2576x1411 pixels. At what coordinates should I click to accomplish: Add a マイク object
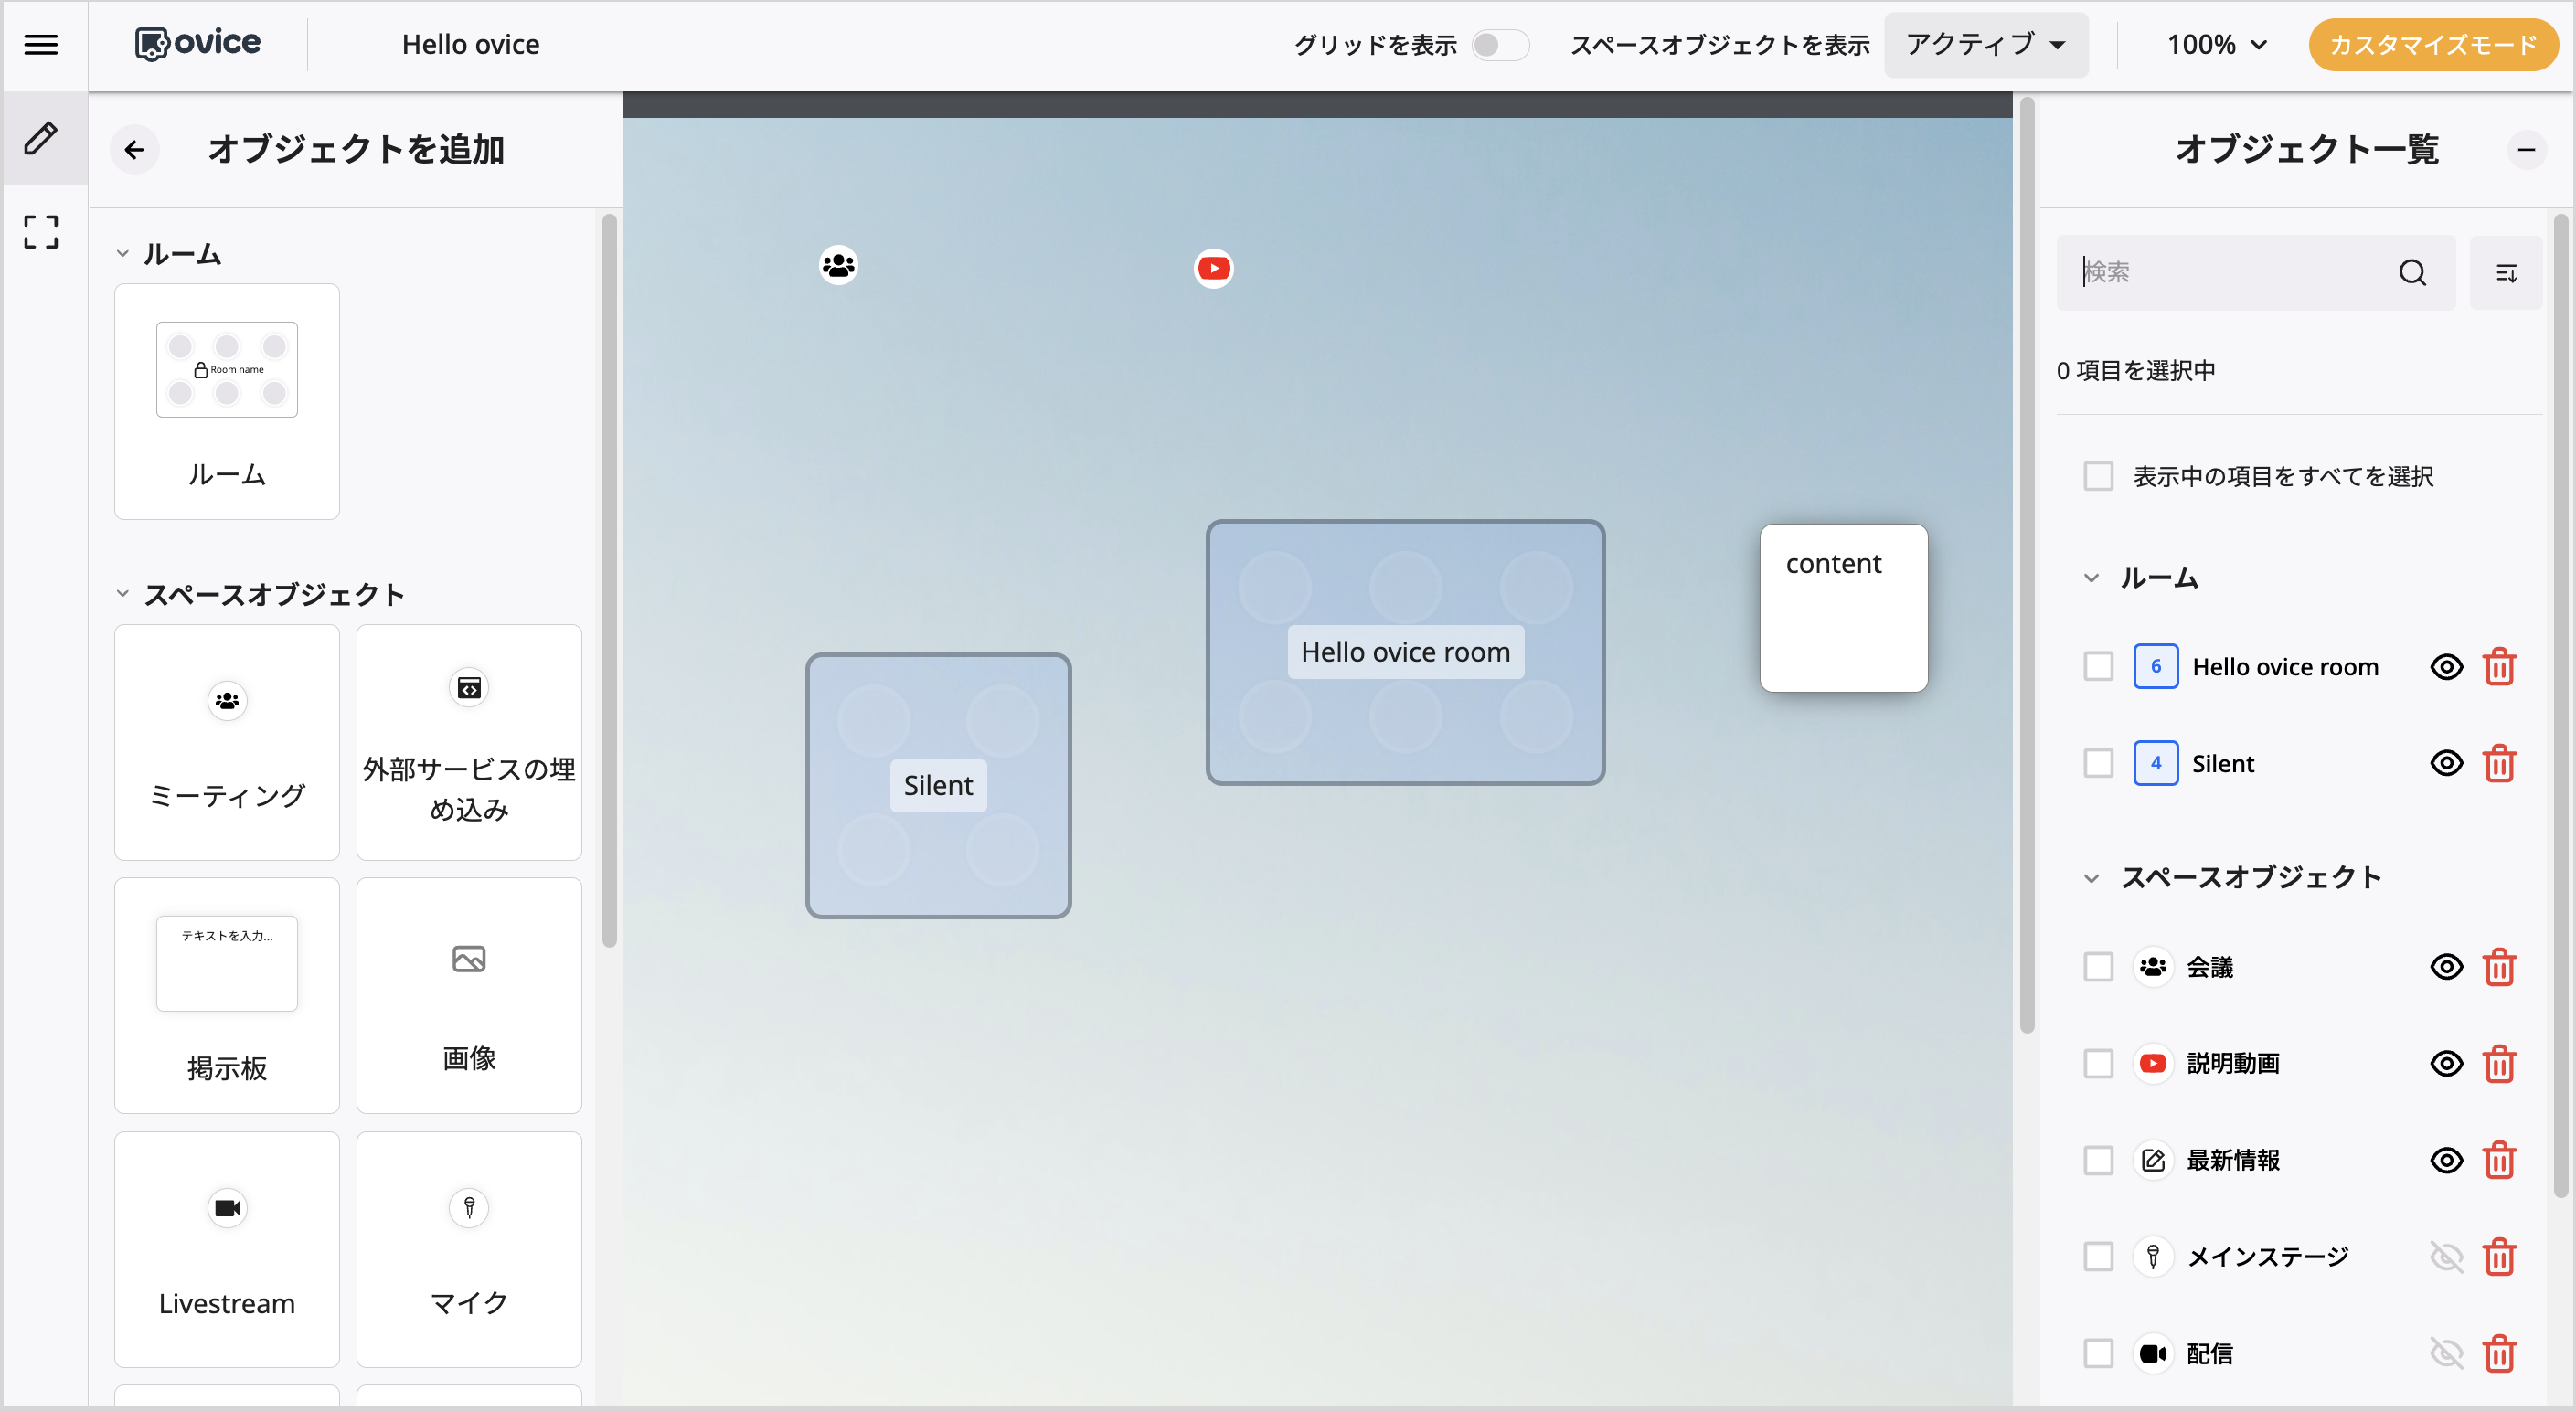click(x=469, y=1249)
